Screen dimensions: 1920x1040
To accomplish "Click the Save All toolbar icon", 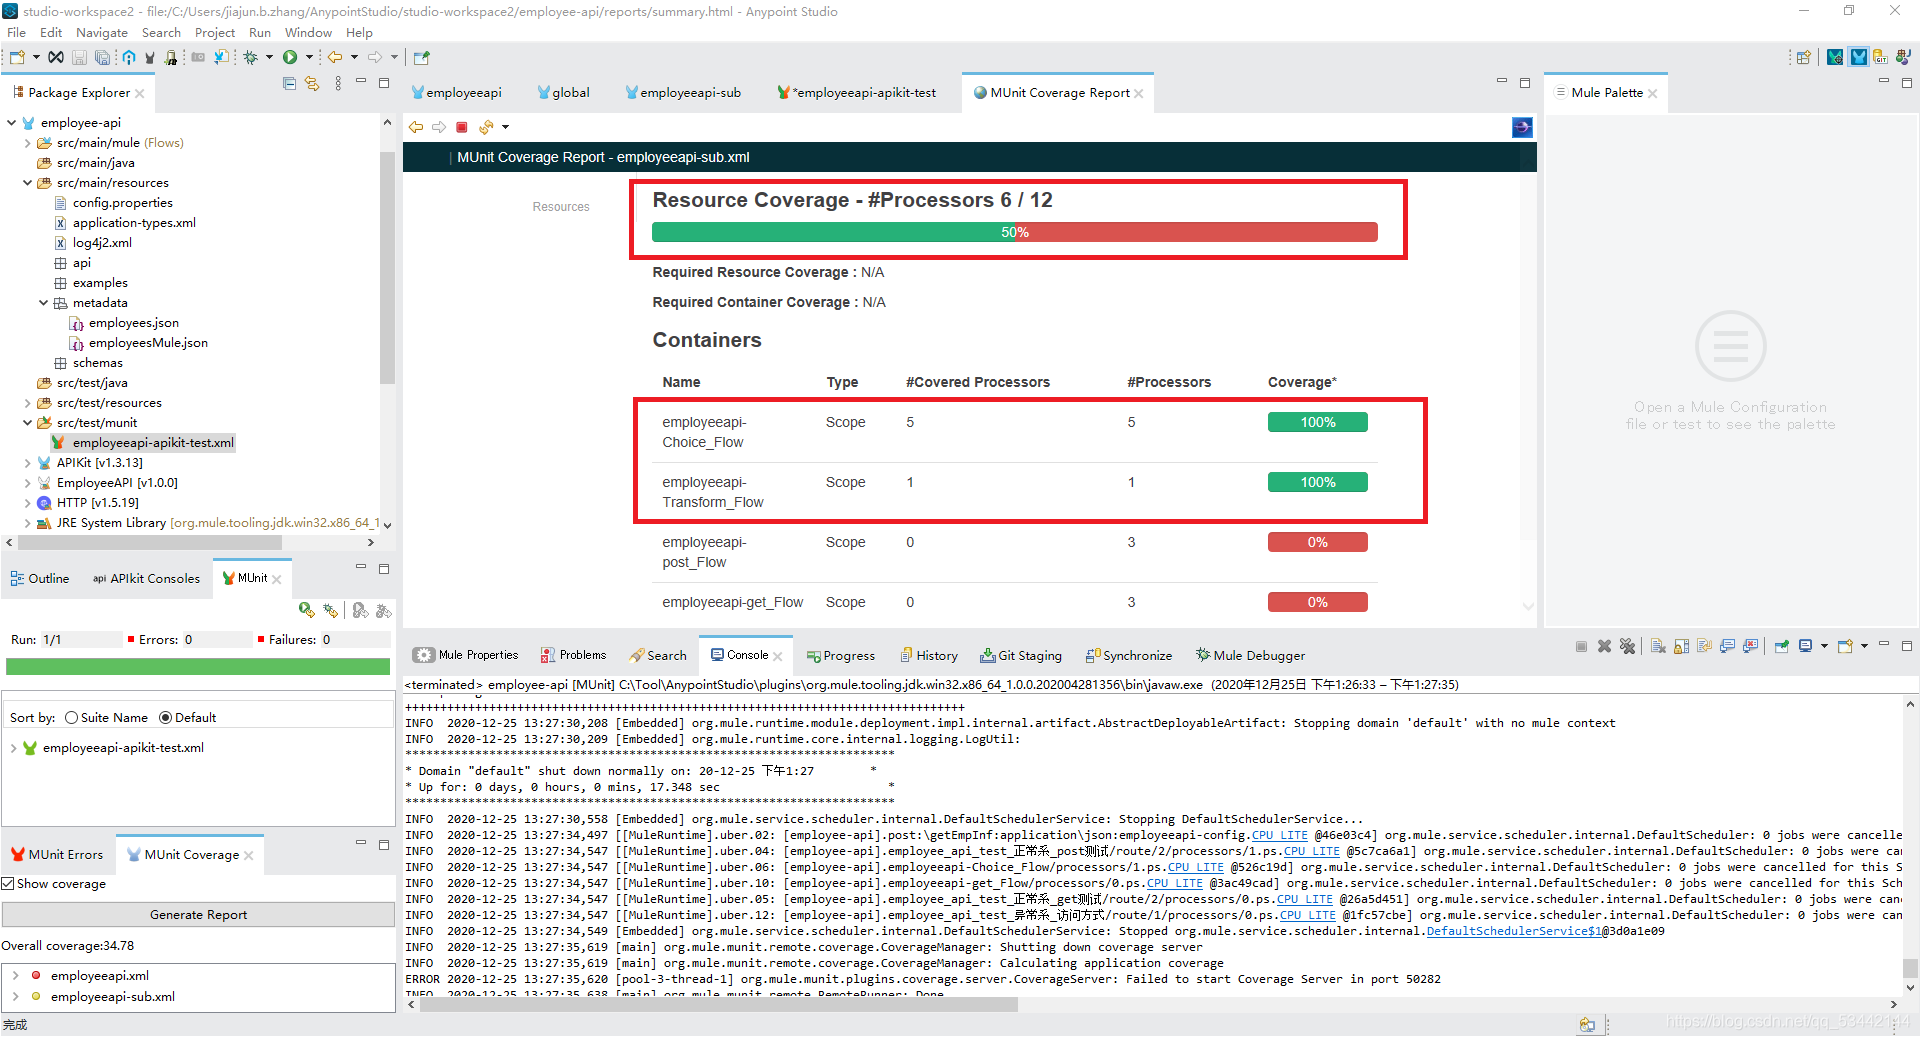I will tap(101, 58).
